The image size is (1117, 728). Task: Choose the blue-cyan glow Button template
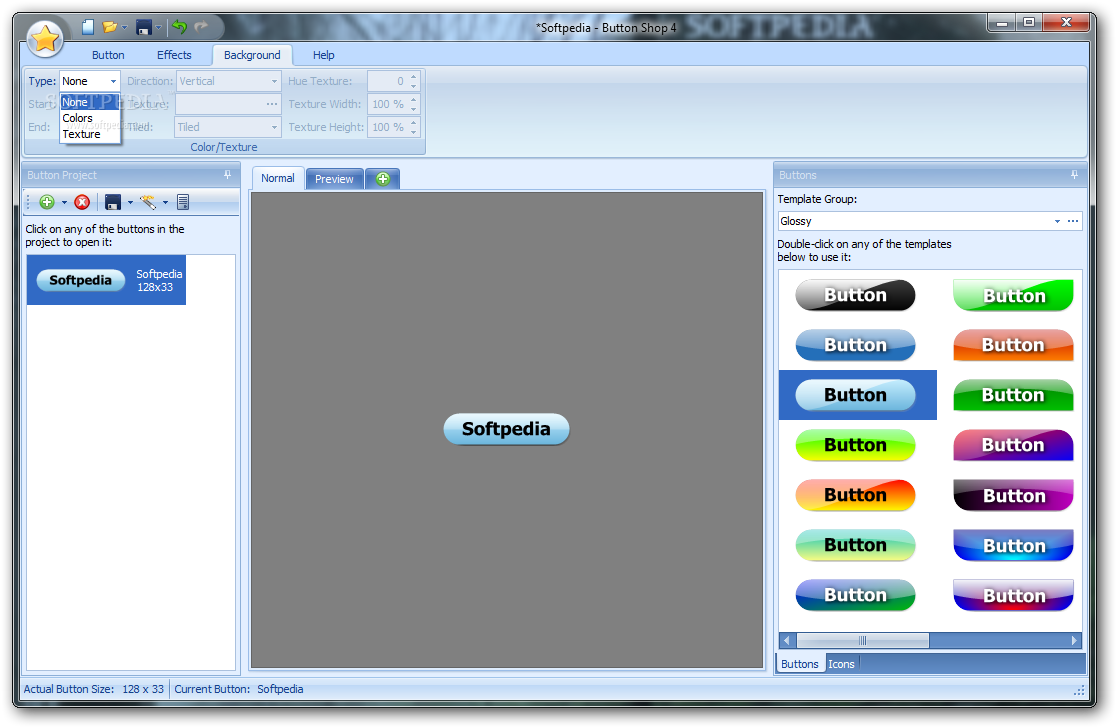(x=1014, y=545)
